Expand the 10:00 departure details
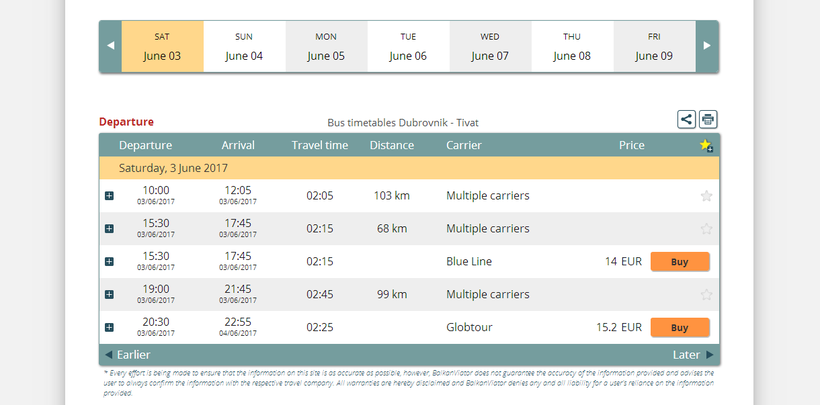The width and height of the screenshot is (820, 405). (109, 196)
